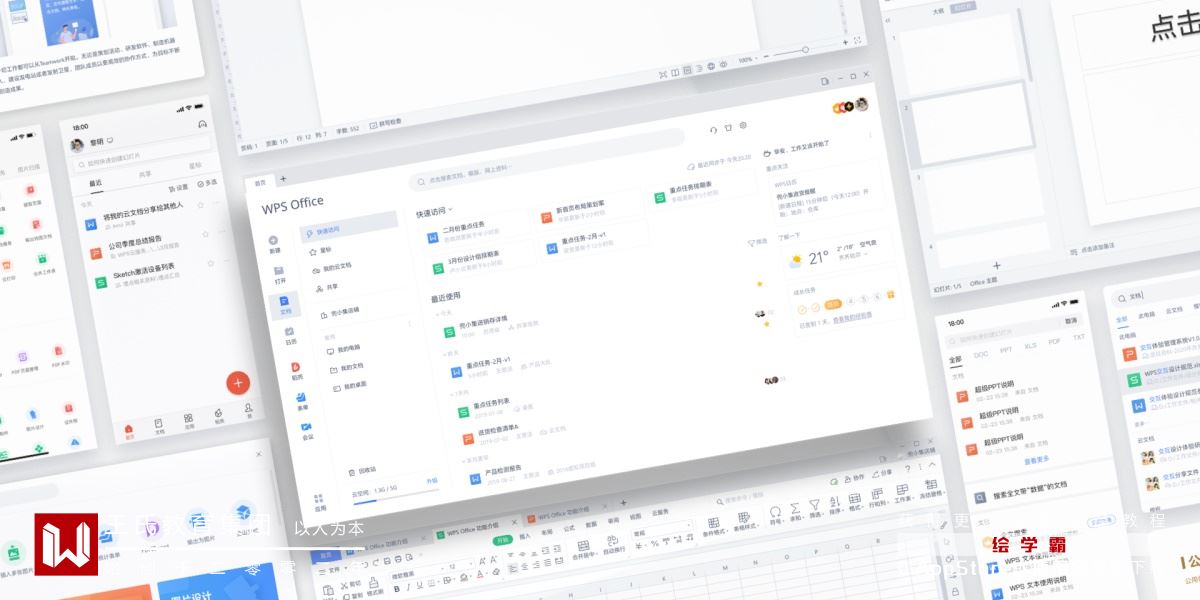Click the 筛选 filter icon in WPS home
Screen dimensions: 1200x600
(x=757, y=242)
